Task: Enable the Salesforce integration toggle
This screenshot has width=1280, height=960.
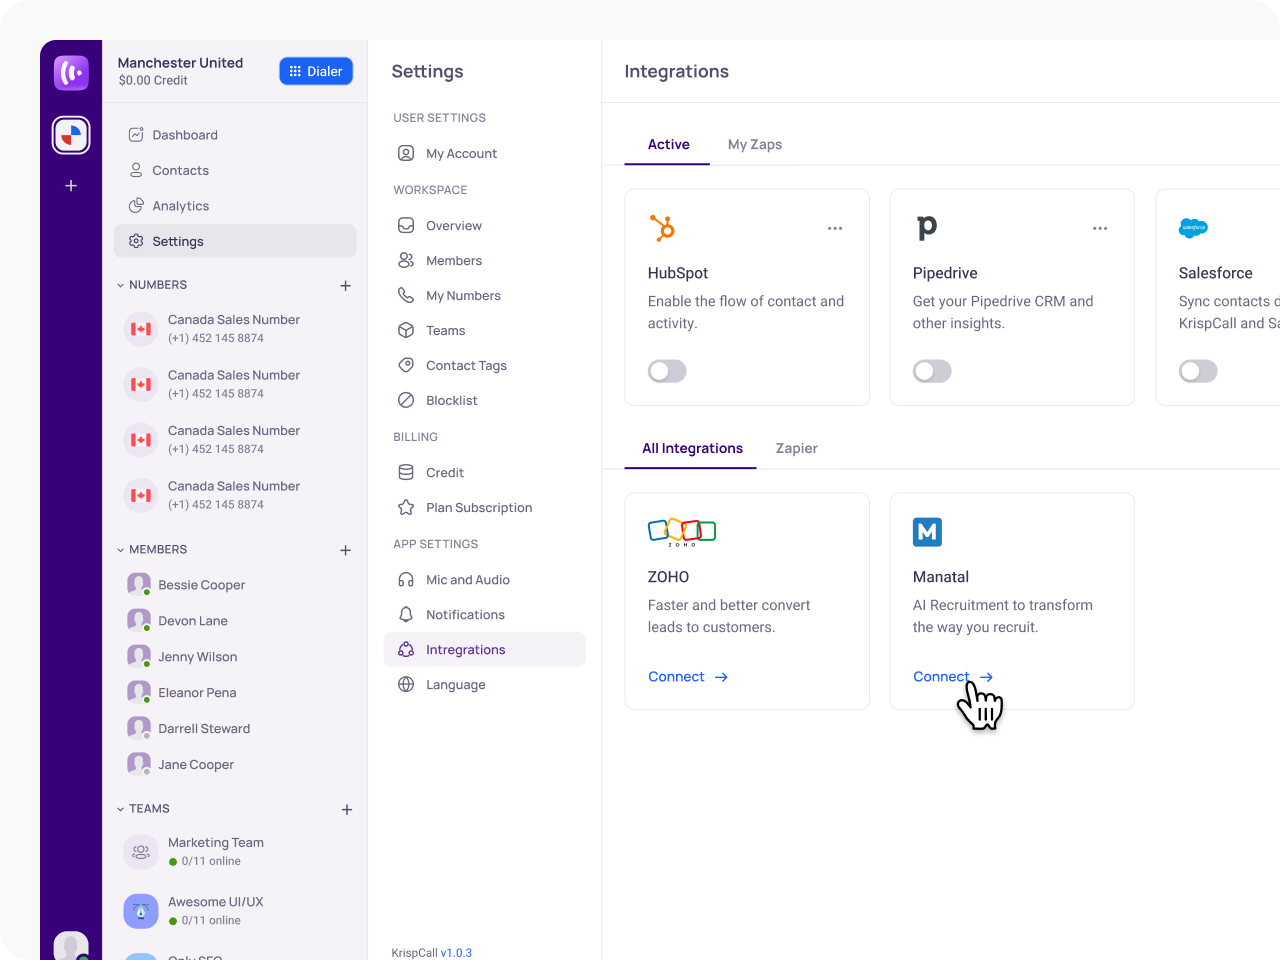Action: click(1198, 371)
